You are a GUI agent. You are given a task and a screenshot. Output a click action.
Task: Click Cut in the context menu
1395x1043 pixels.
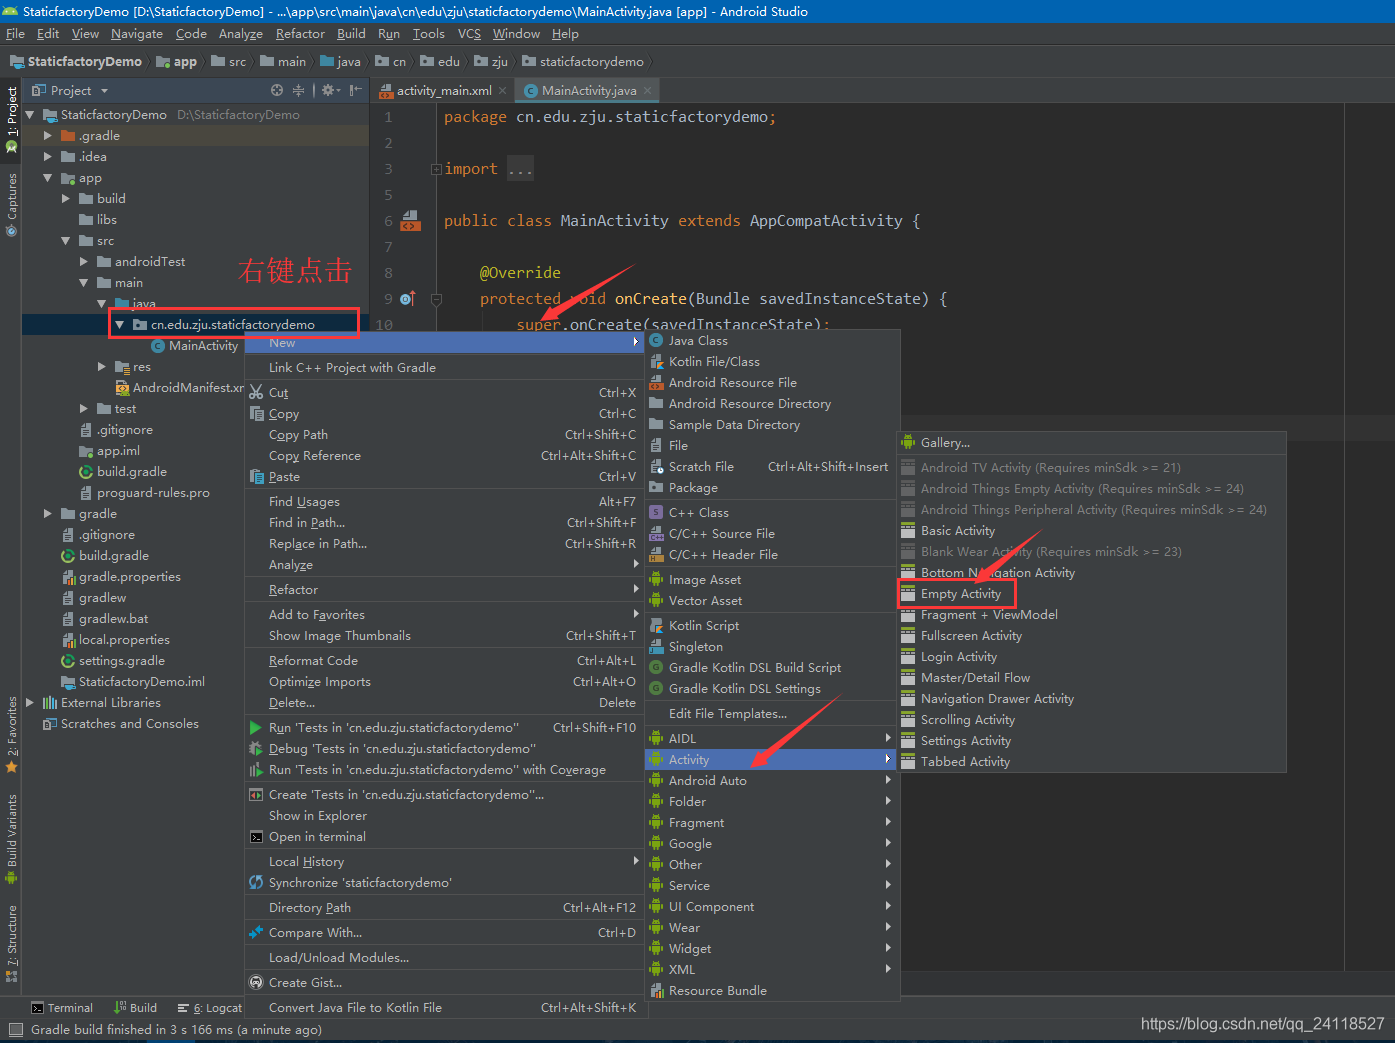point(445,393)
